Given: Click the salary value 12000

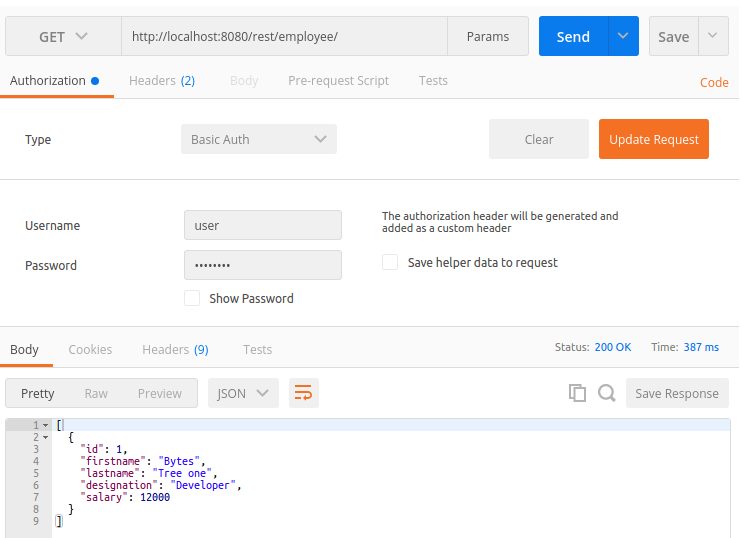Looking at the screenshot, I should [x=155, y=497].
